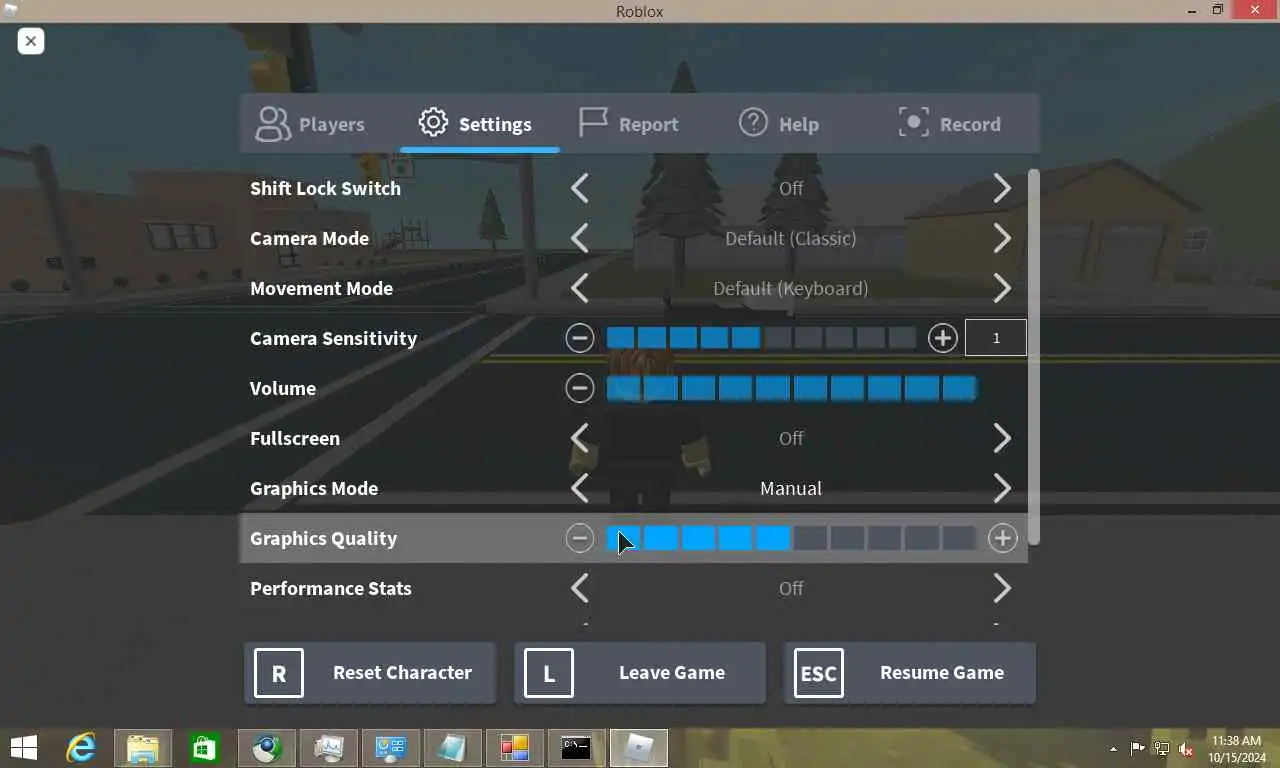Viewport: 1280px width, 768px height.
Task: Click the Reset Character button
Action: 370,673
